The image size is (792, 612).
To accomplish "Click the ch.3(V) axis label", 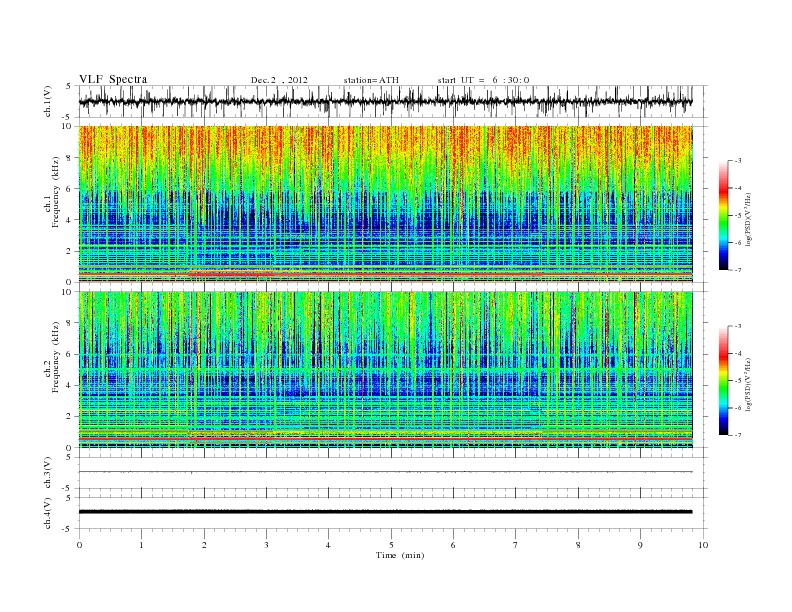I will coord(48,473).
